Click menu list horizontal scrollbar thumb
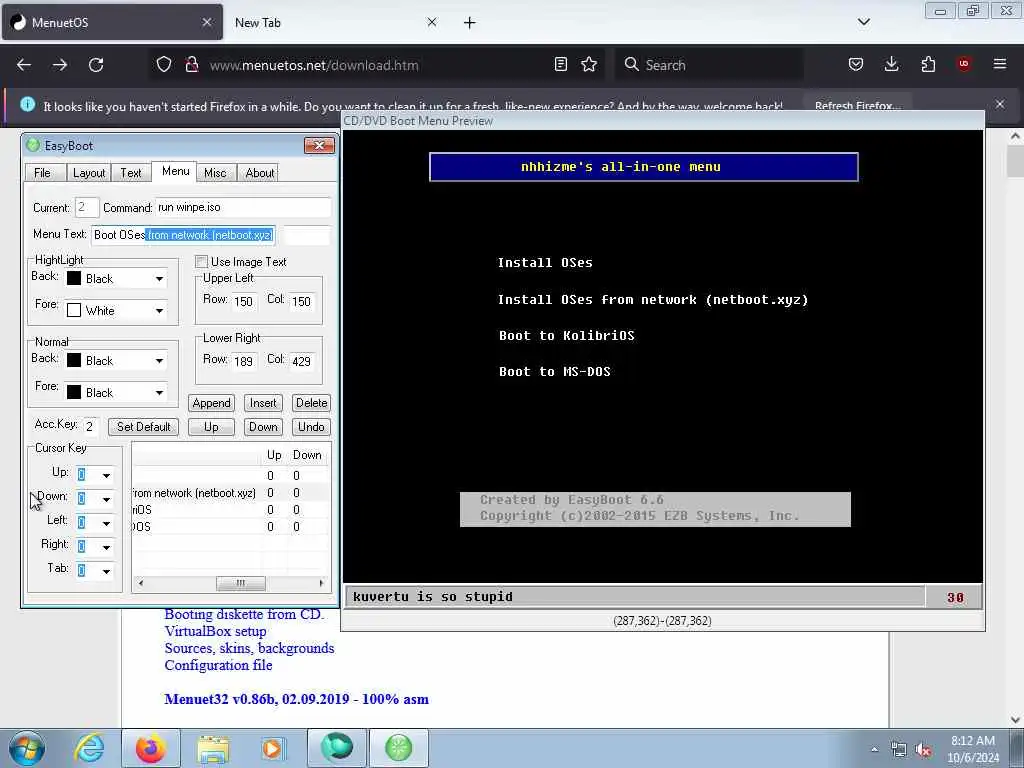The width and height of the screenshot is (1024, 768). [x=241, y=583]
